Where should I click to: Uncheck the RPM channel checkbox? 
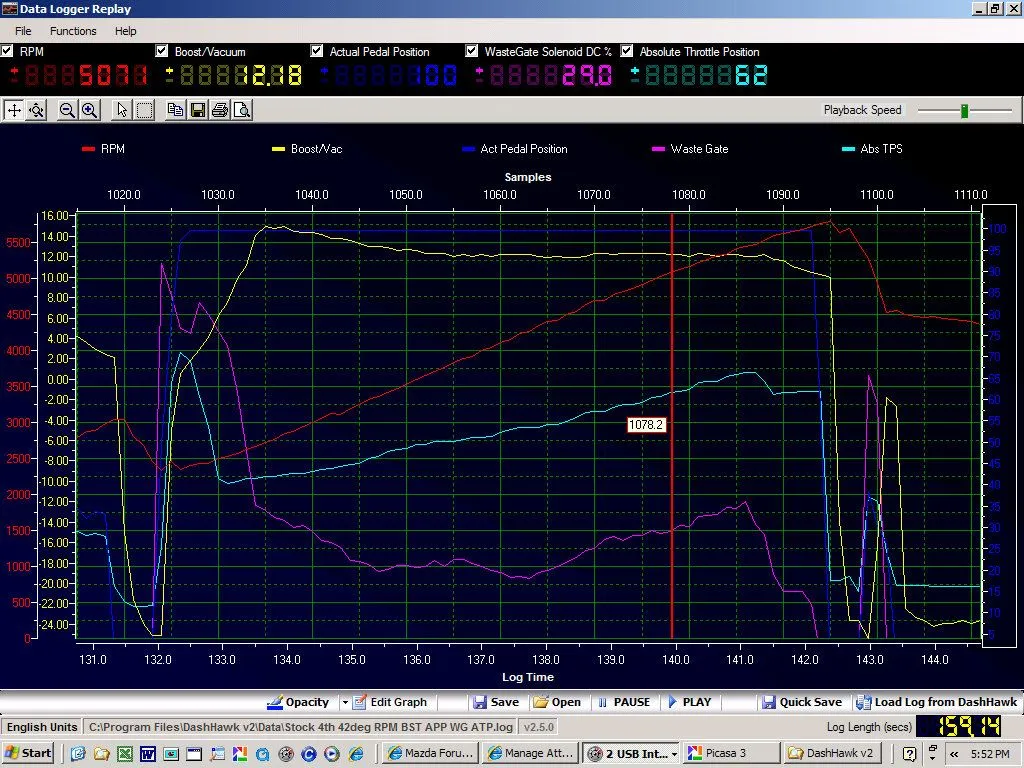(8, 51)
